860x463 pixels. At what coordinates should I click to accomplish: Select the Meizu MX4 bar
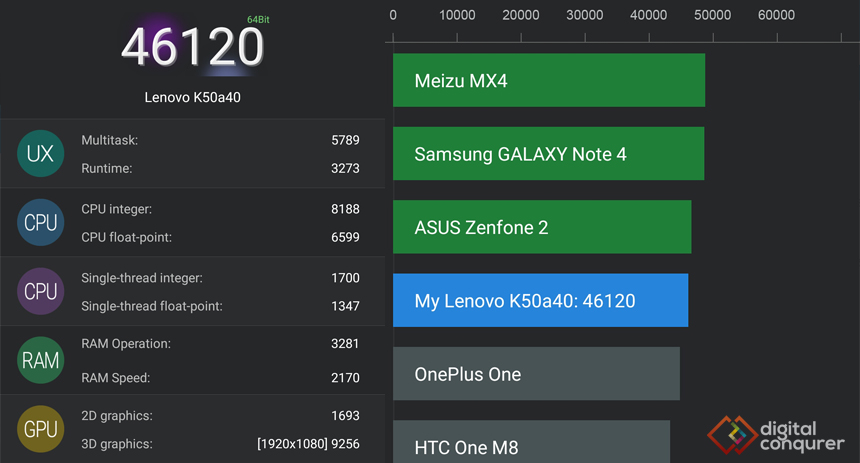point(549,80)
